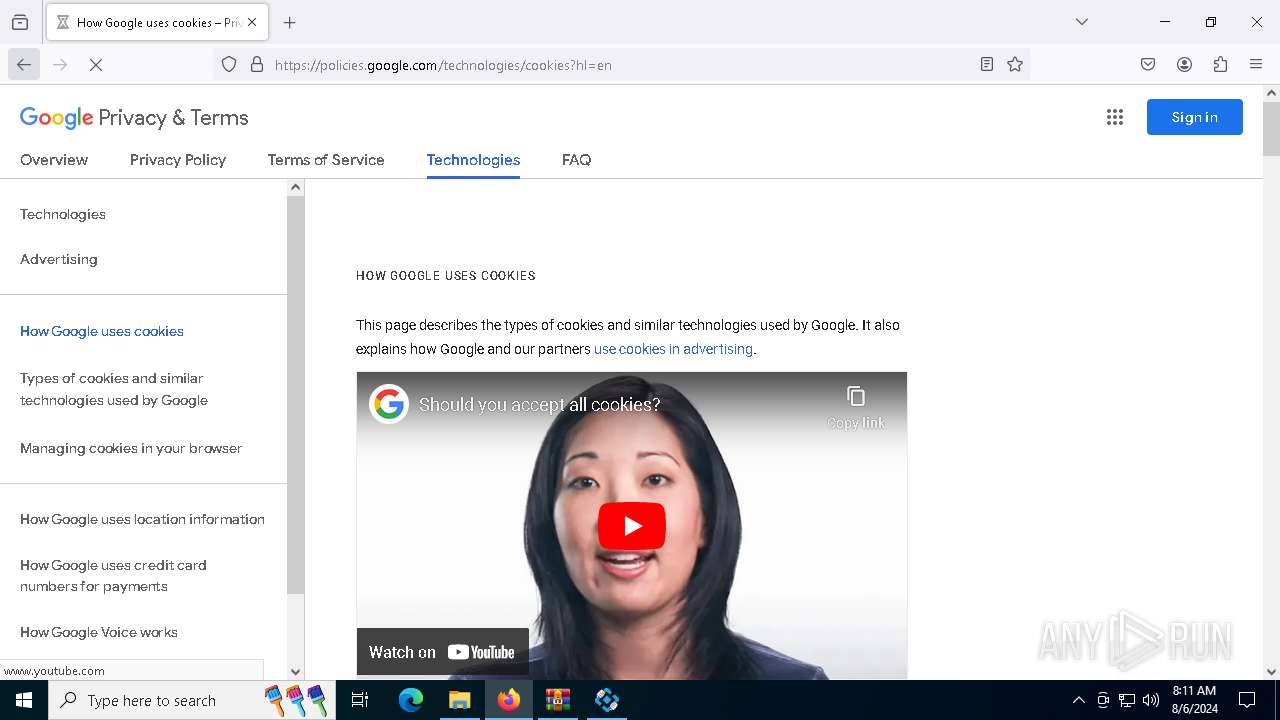Click the Sign in button

[x=1195, y=117]
